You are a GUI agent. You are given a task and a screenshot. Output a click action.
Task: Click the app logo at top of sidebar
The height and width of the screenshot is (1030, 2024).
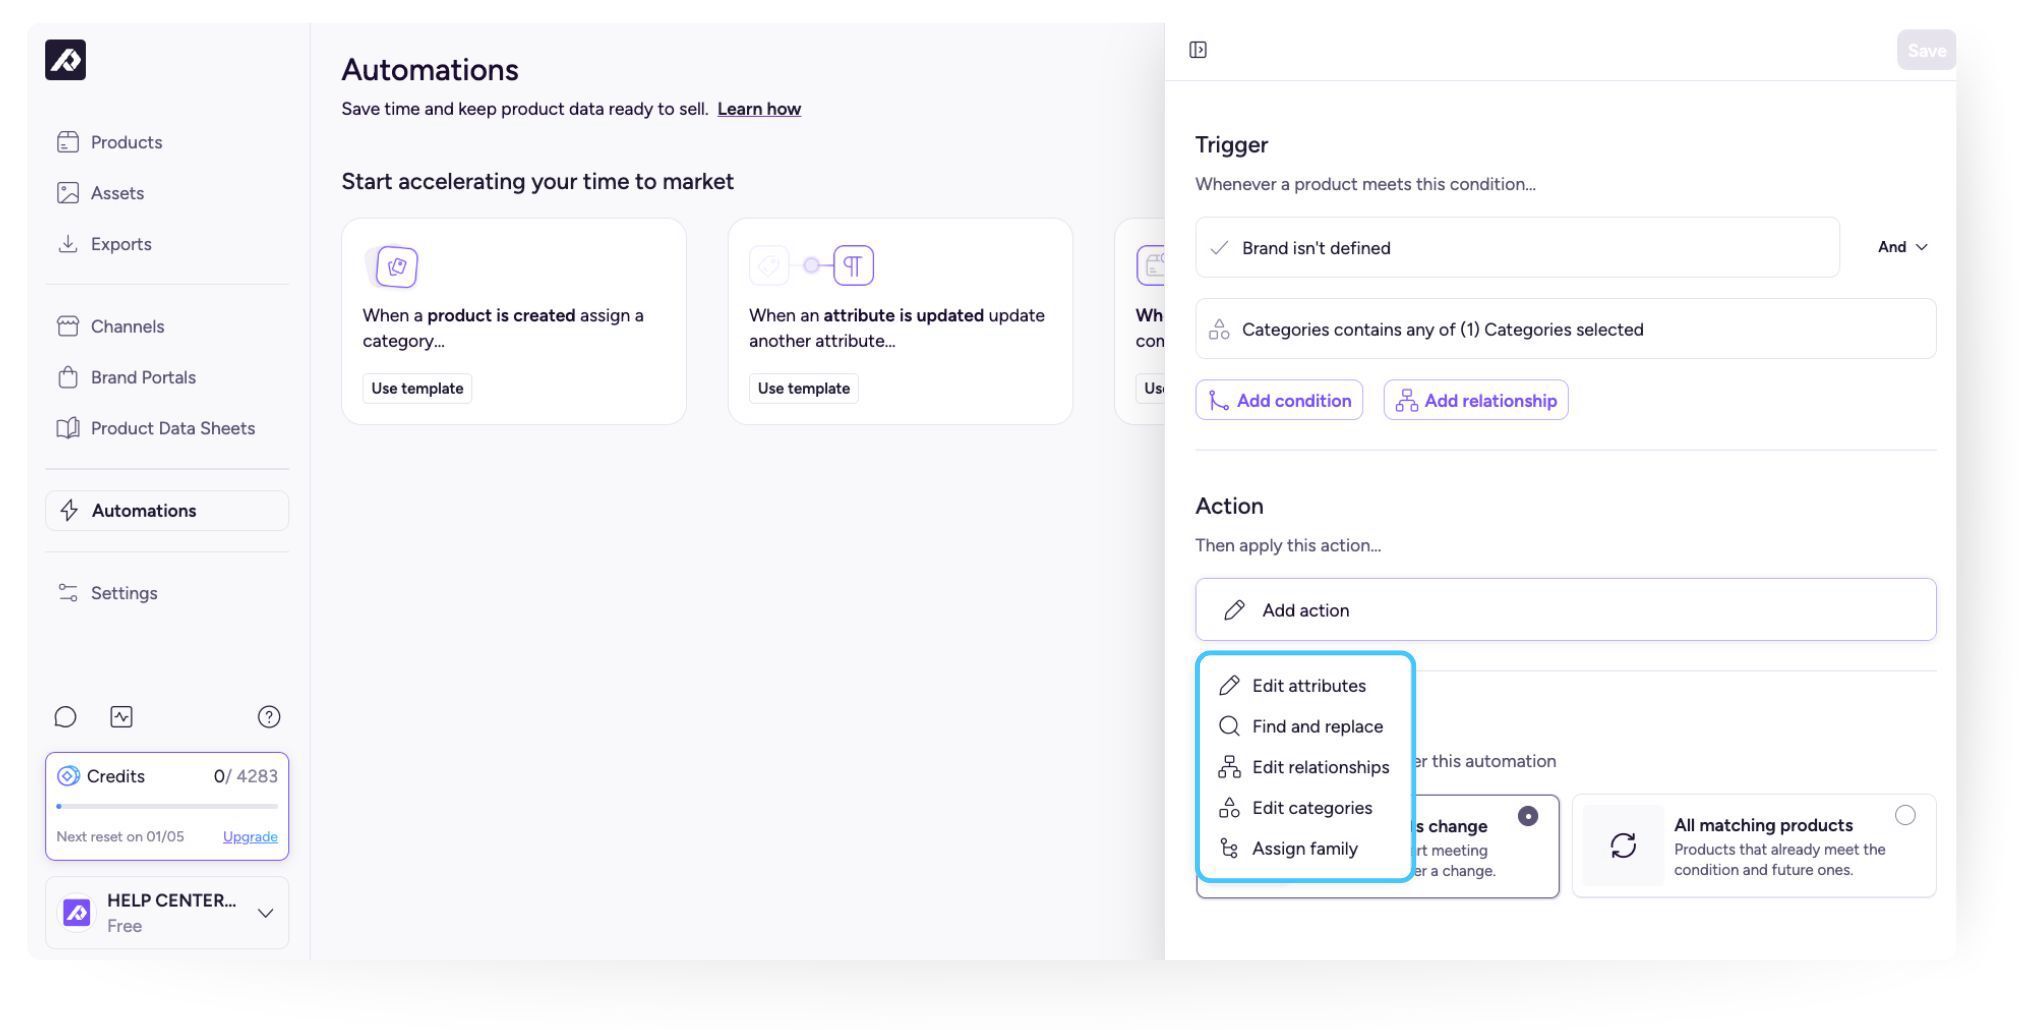pyautogui.click(x=65, y=60)
